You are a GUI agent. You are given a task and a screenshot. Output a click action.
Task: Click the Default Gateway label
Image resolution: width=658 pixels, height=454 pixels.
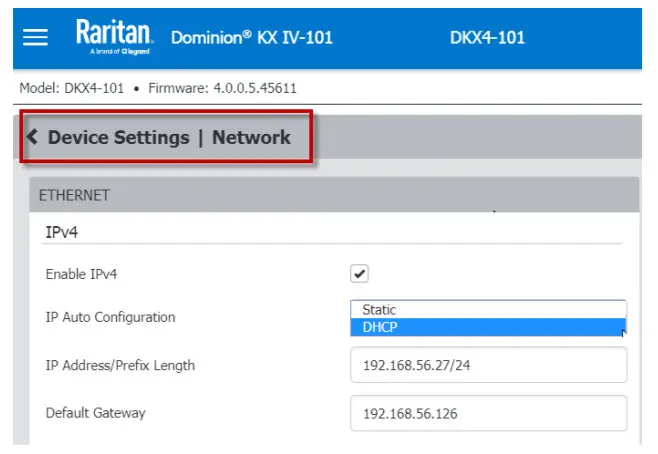pos(96,413)
